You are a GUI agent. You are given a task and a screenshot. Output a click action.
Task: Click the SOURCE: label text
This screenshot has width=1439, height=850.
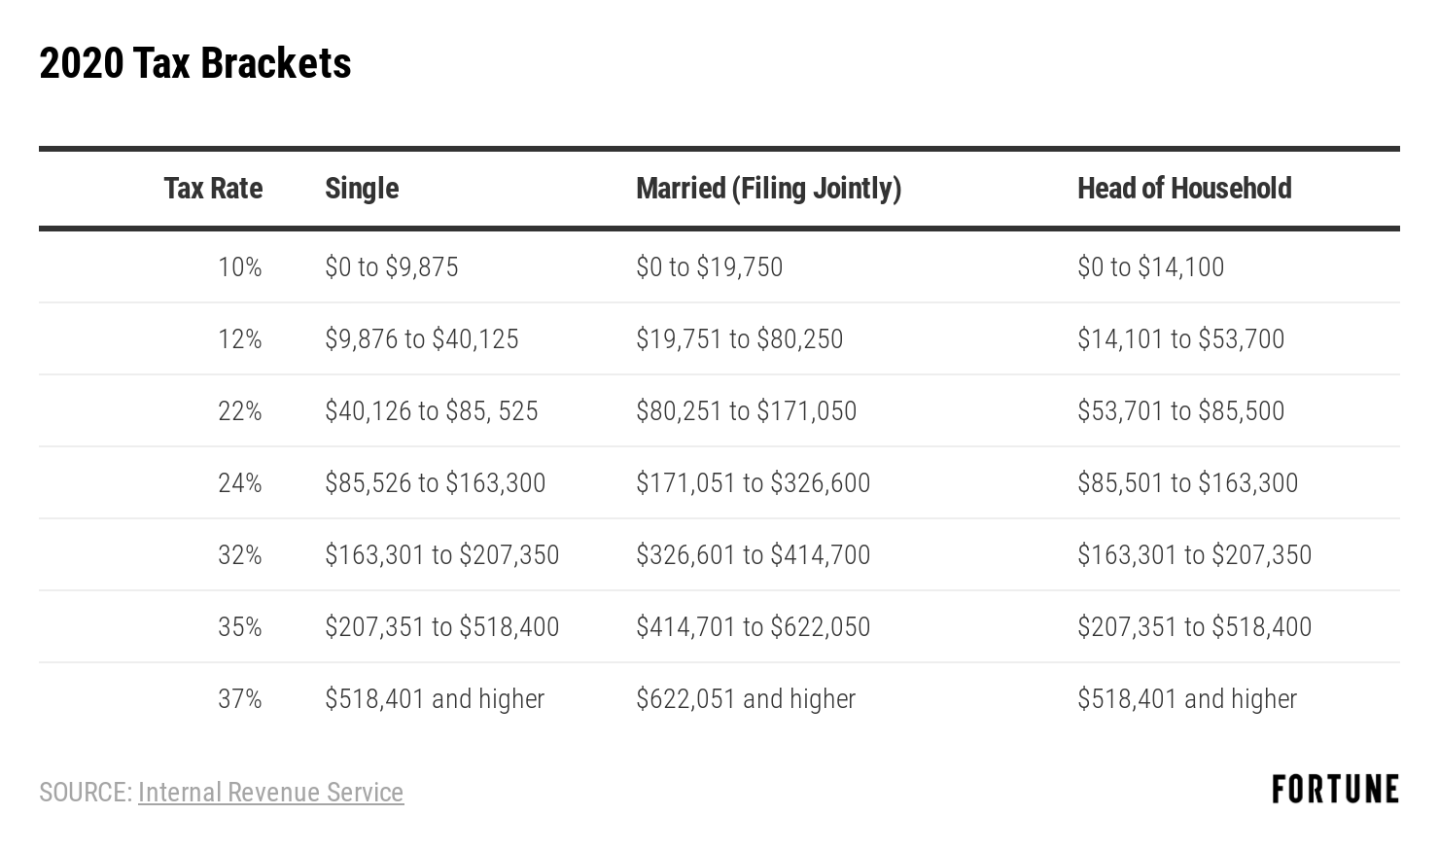click(x=85, y=792)
